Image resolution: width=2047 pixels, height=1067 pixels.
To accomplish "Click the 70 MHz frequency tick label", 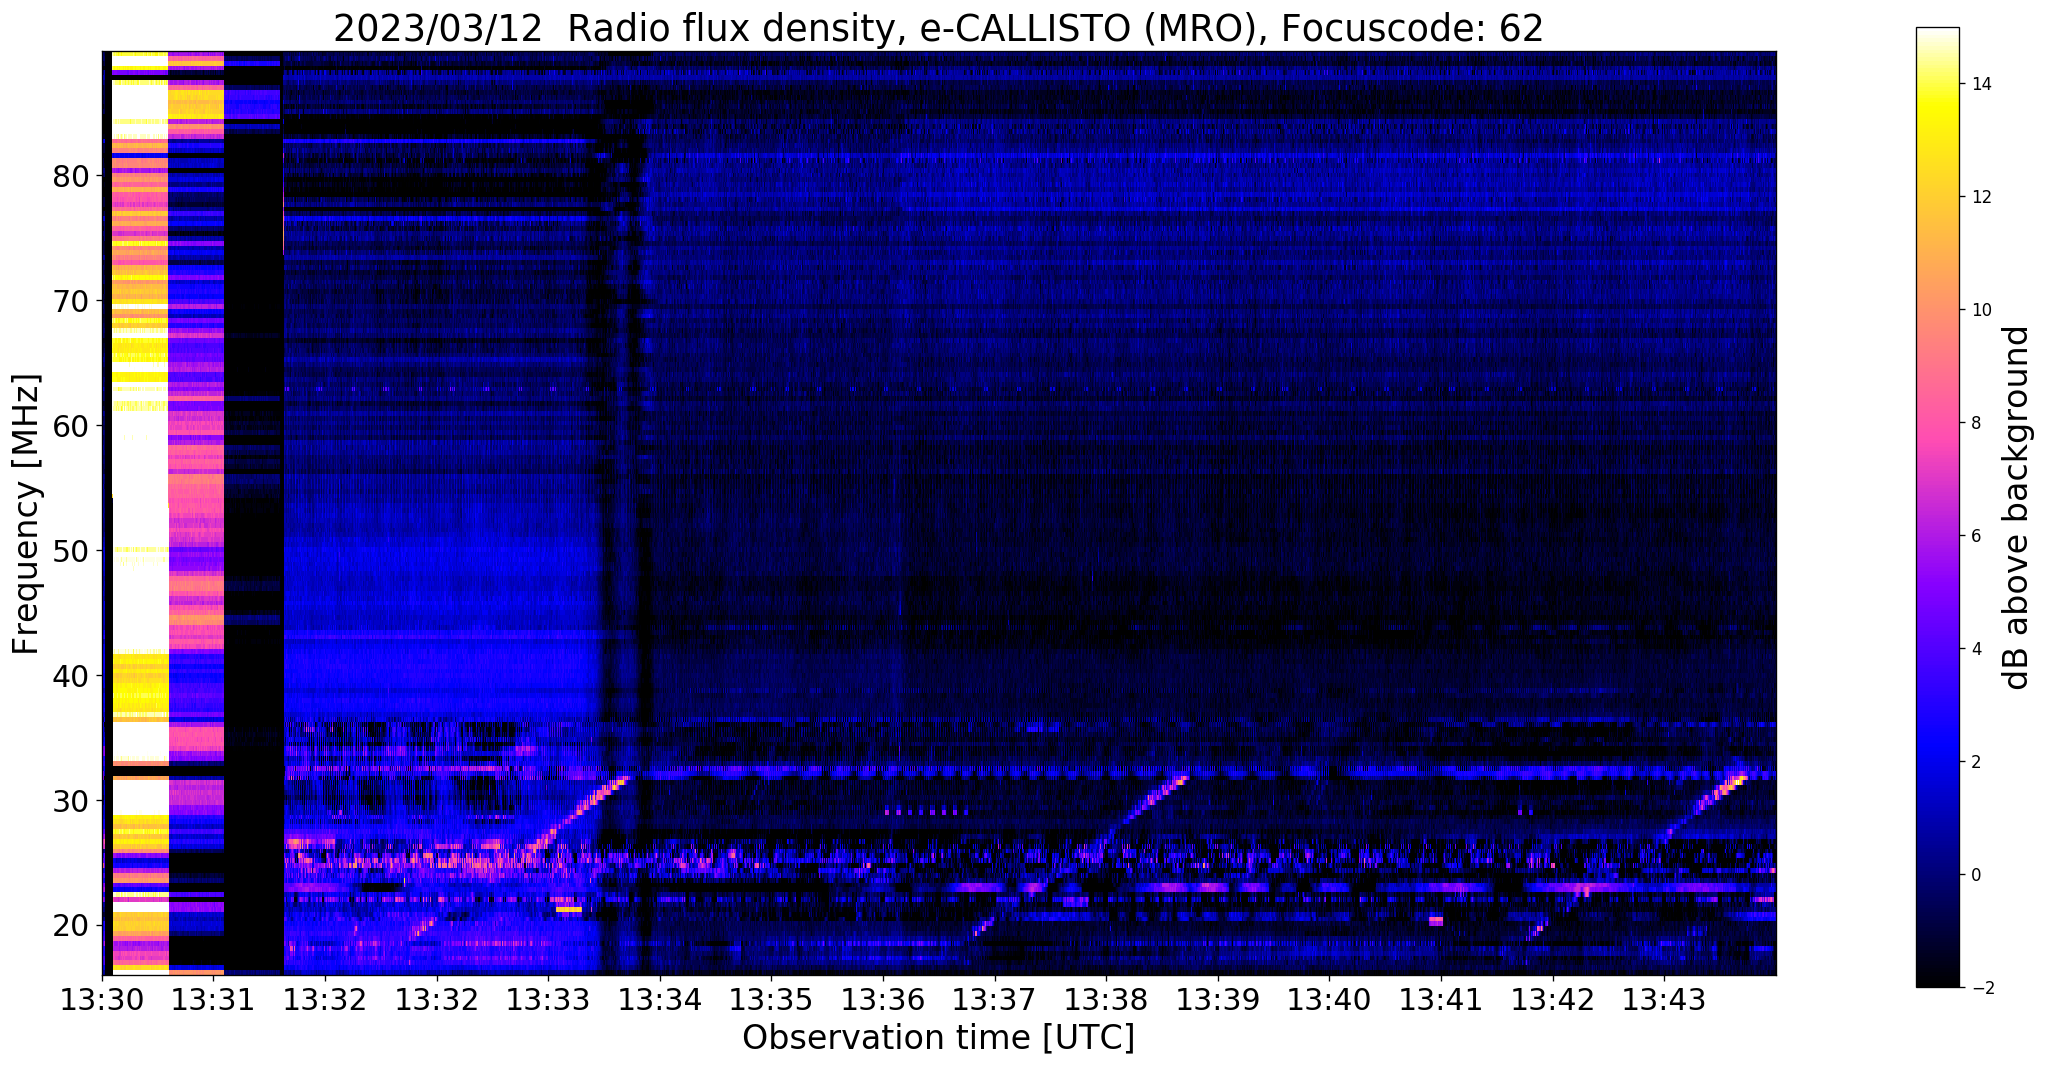I will pos(71,301).
